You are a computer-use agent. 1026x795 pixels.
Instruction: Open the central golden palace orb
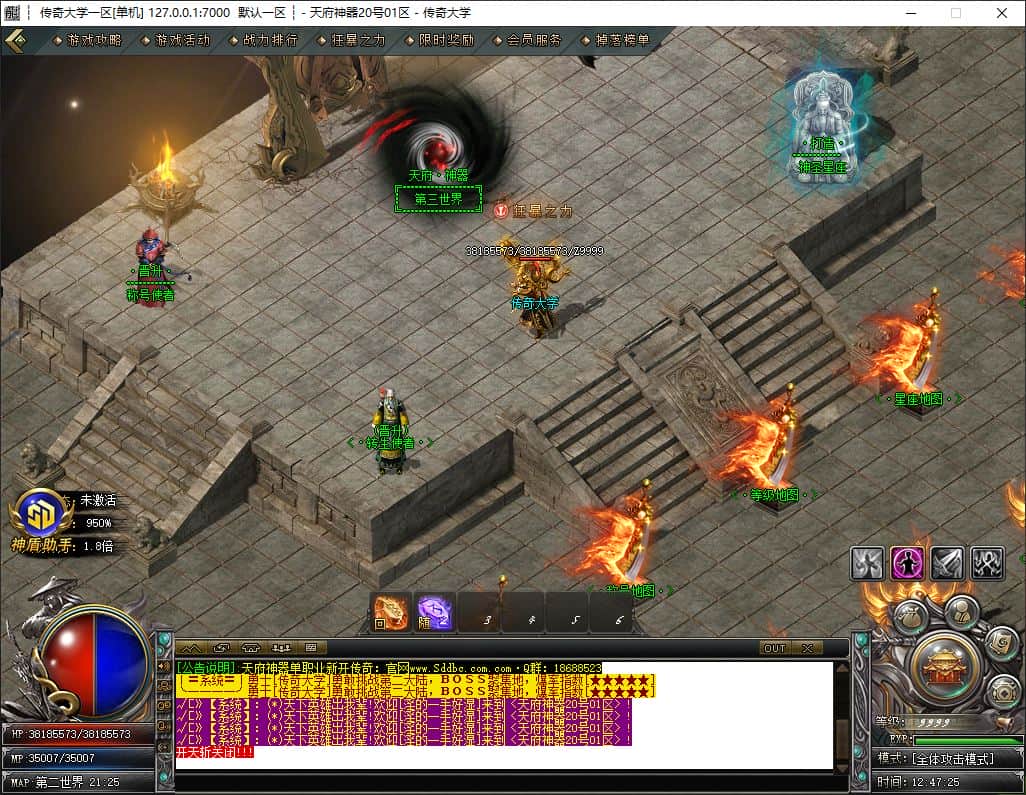(945, 669)
